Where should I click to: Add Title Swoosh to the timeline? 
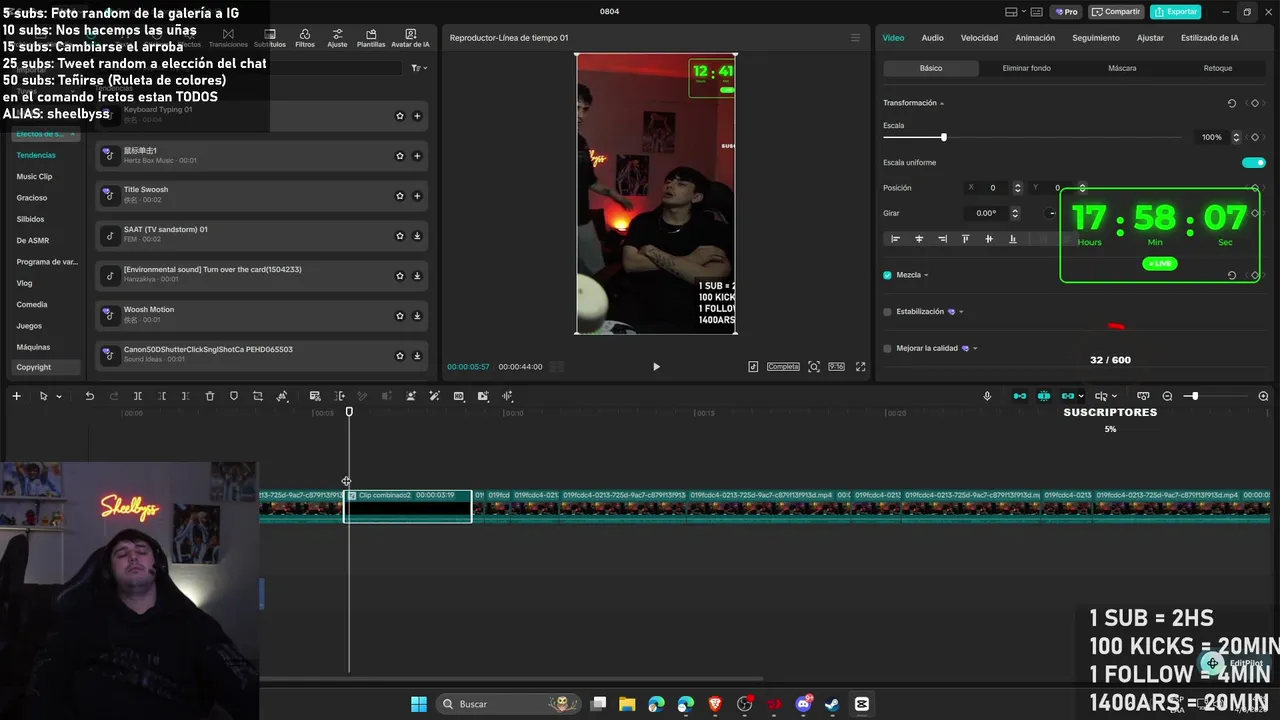pyautogui.click(x=417, y=196)
